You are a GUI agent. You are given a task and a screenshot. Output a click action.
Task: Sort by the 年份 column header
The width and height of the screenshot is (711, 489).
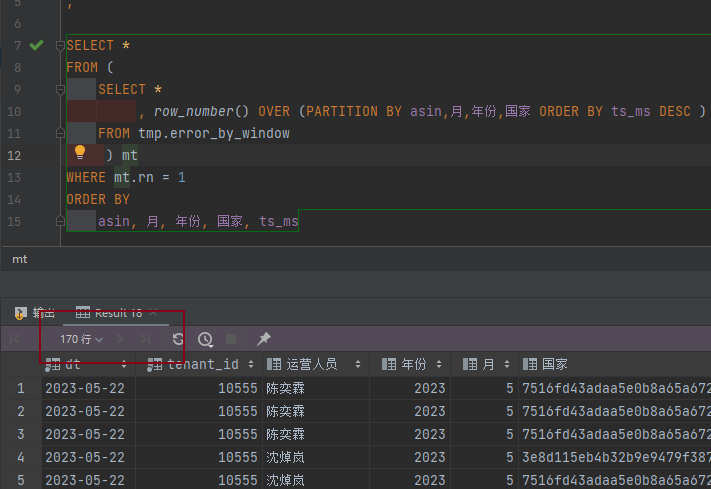click(410, 364)
